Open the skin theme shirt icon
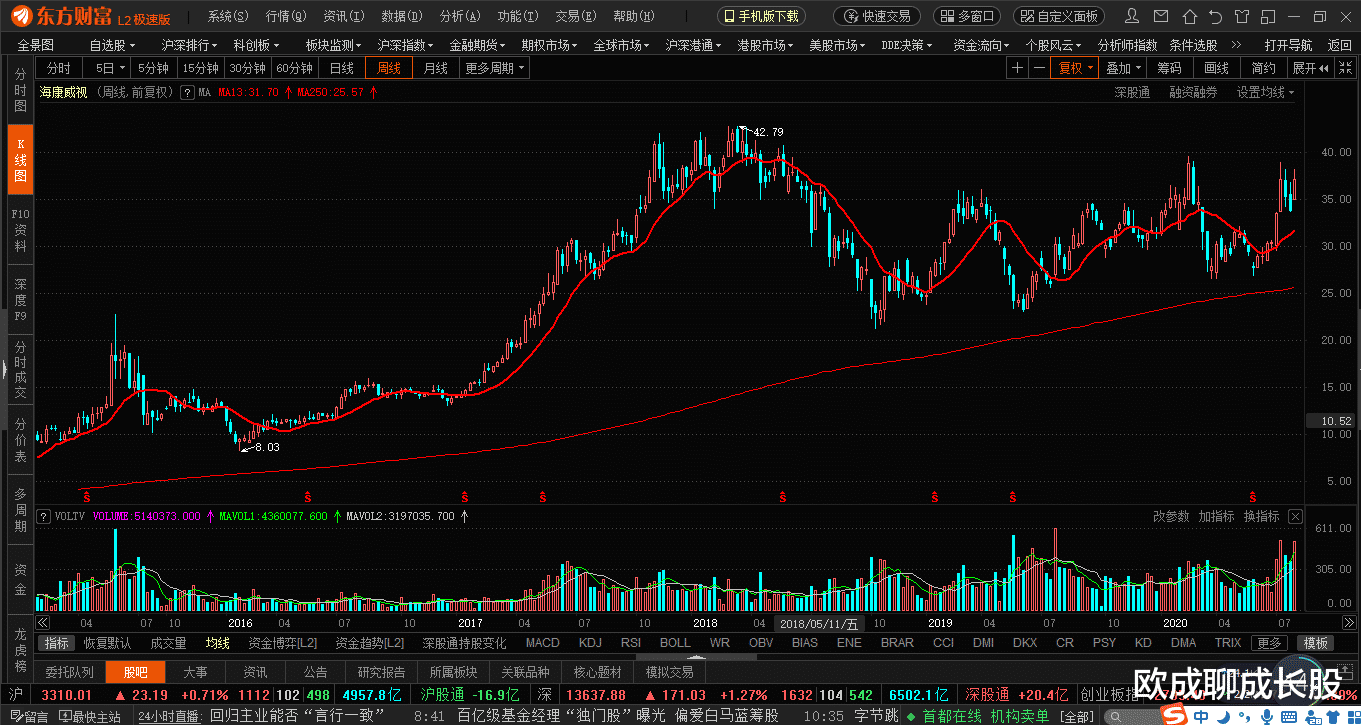1361x725 pixels. tap(1242, 16)
